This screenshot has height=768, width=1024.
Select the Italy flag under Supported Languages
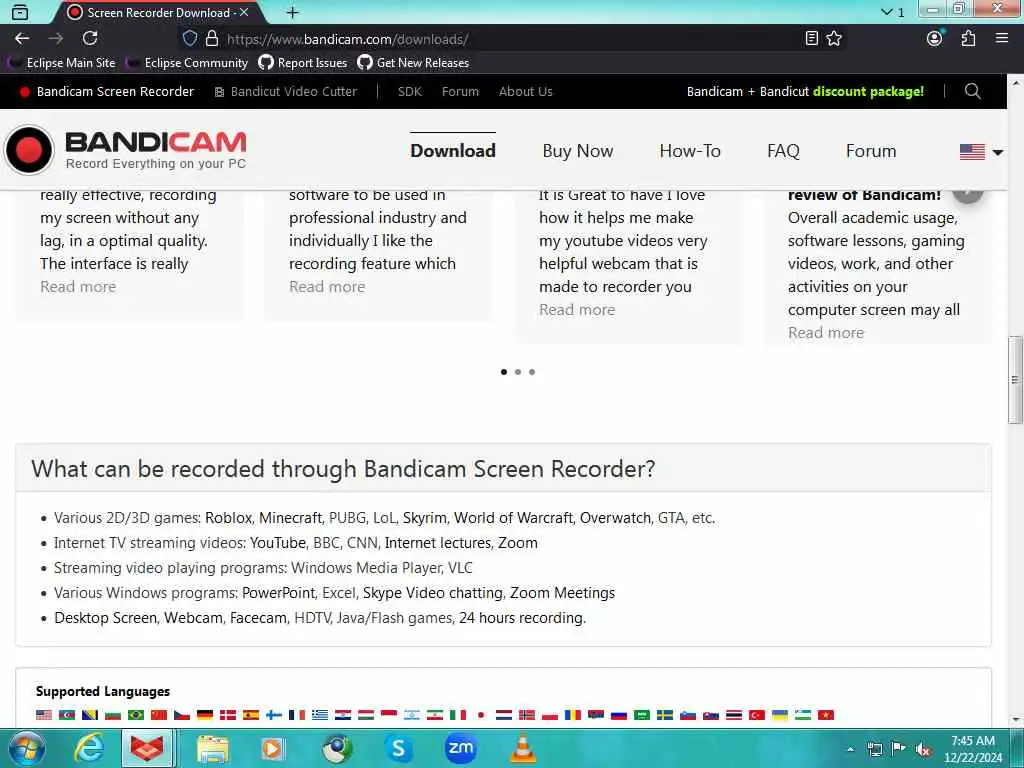pos(458,715)
